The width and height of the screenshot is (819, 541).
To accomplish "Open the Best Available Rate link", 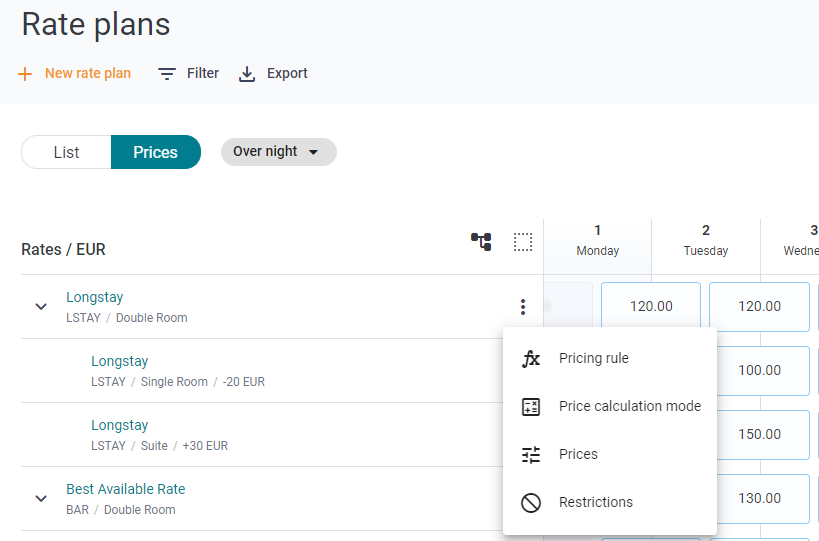I will [x=126, y=489].
